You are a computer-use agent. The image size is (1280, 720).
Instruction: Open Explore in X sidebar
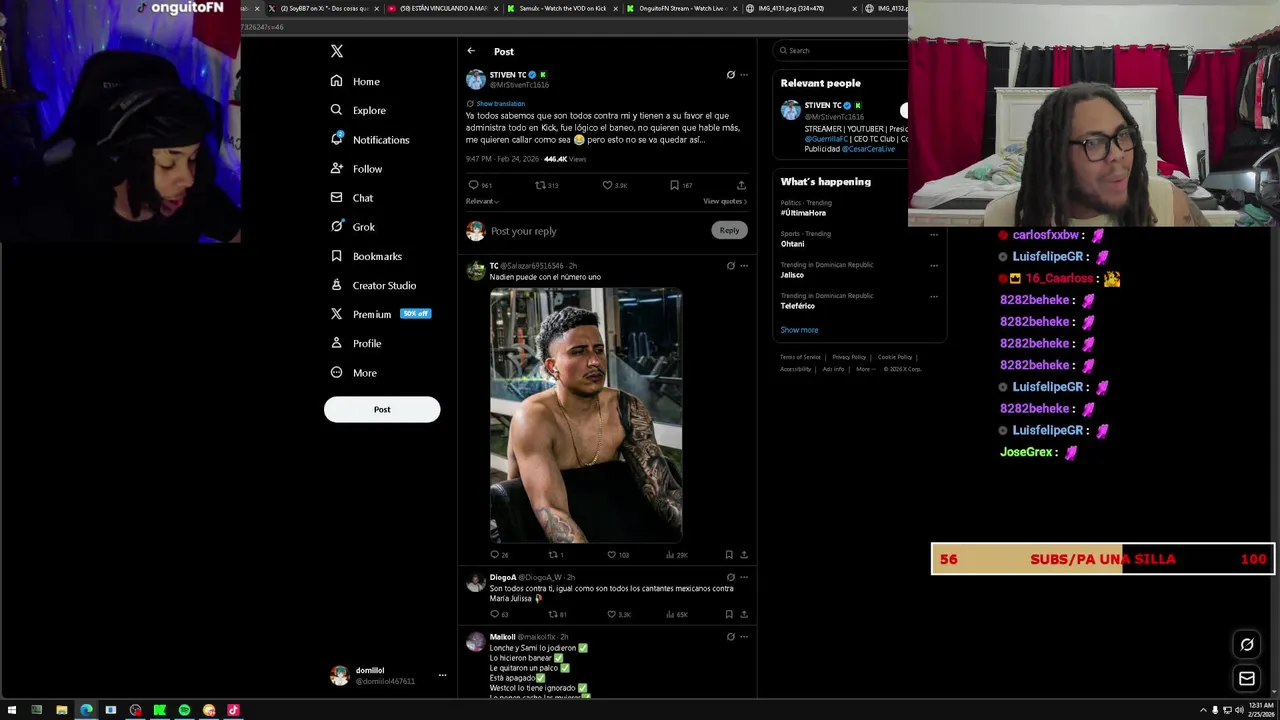[358, 110]
